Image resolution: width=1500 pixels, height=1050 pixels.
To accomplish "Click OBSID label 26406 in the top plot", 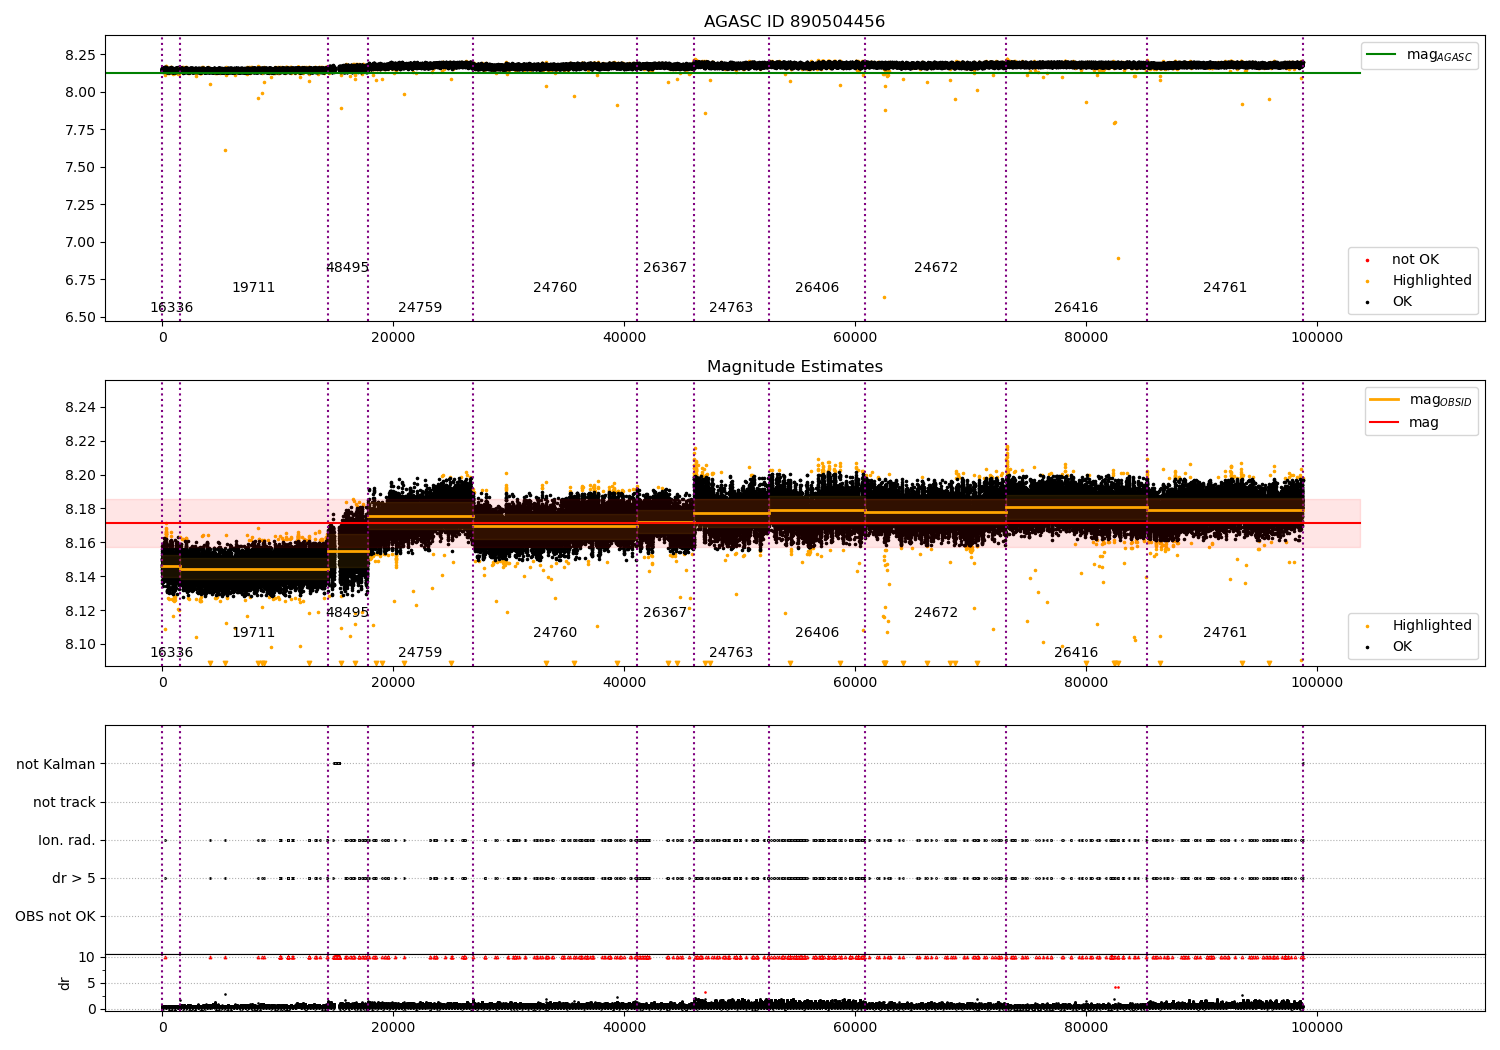I will (817, 288).
